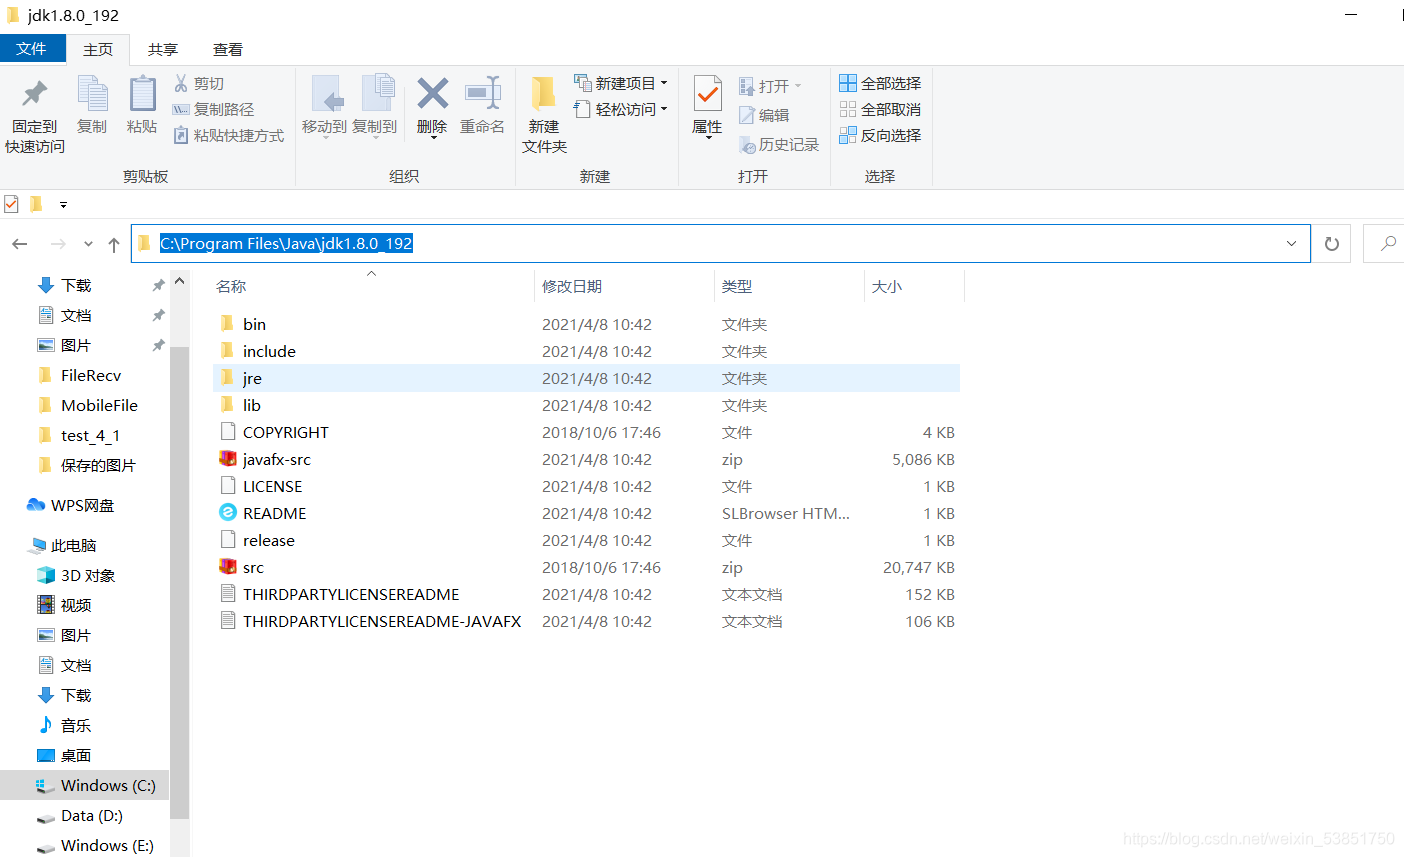
Task: Select the jre folder row
Action: (586, 378)
